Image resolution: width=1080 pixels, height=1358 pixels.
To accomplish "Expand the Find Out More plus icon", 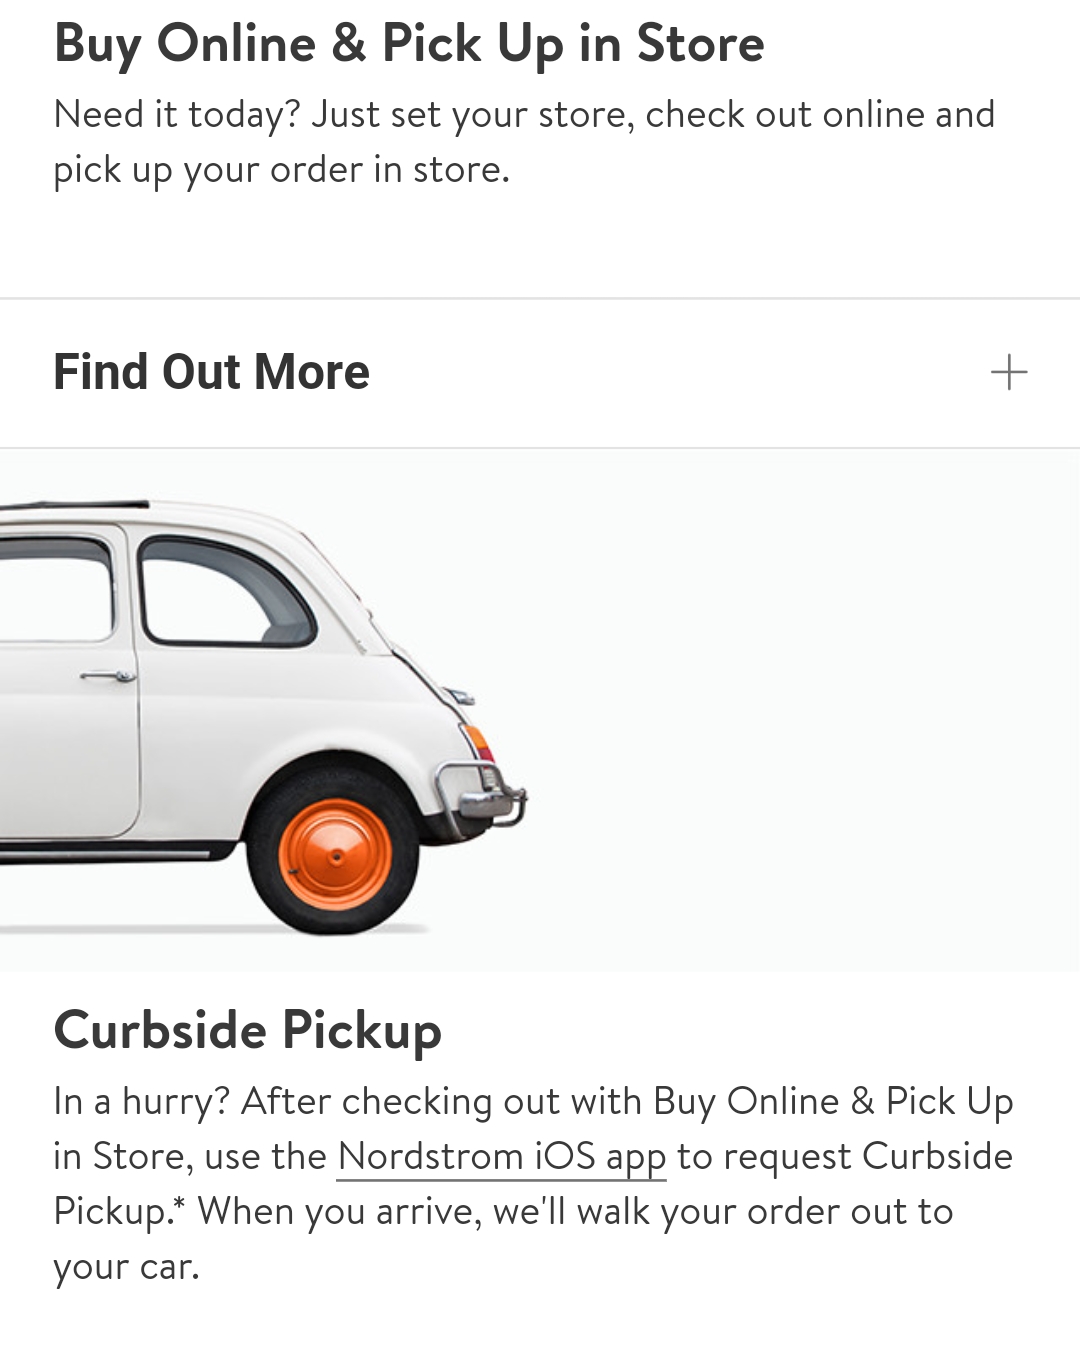I will click(1009, 372).
